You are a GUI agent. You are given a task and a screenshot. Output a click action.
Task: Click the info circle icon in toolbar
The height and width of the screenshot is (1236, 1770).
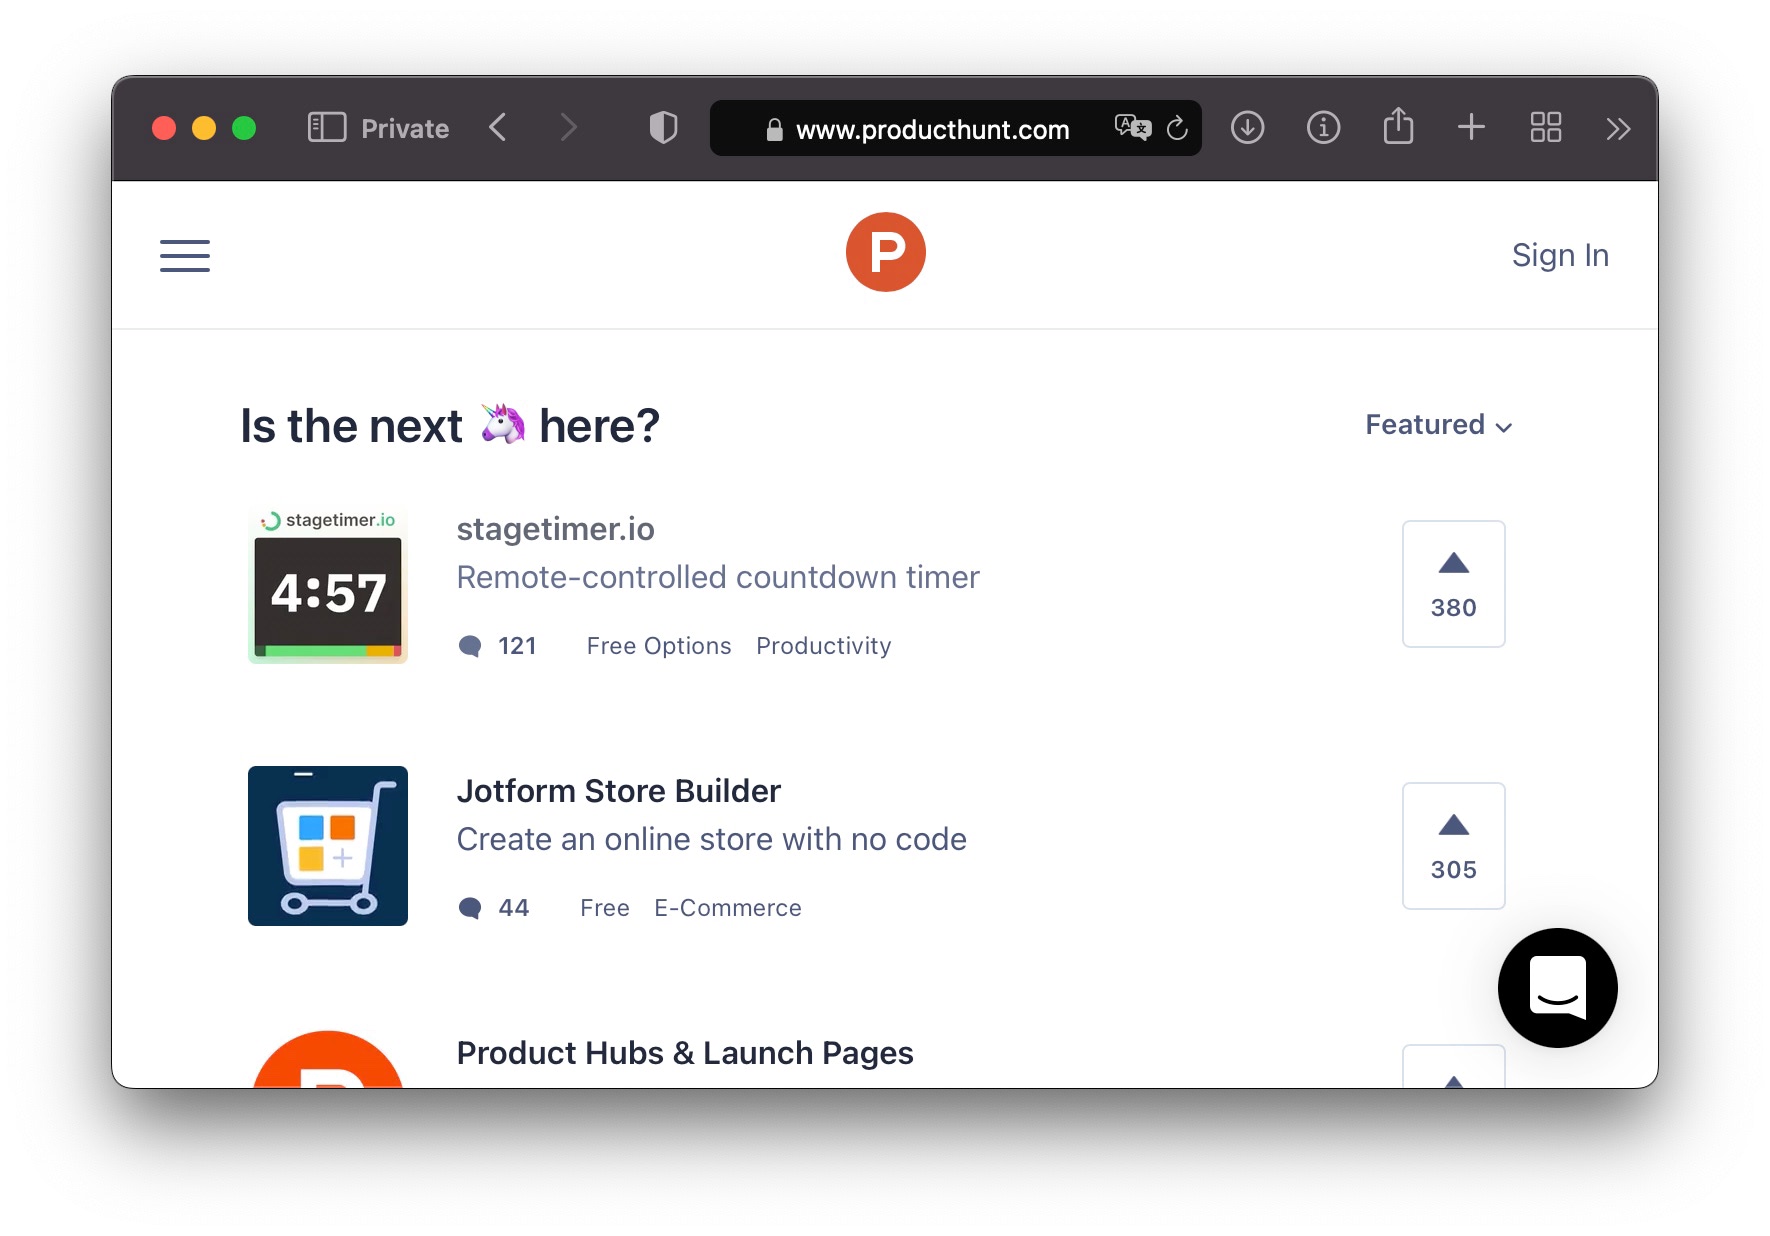(1323, 128)
